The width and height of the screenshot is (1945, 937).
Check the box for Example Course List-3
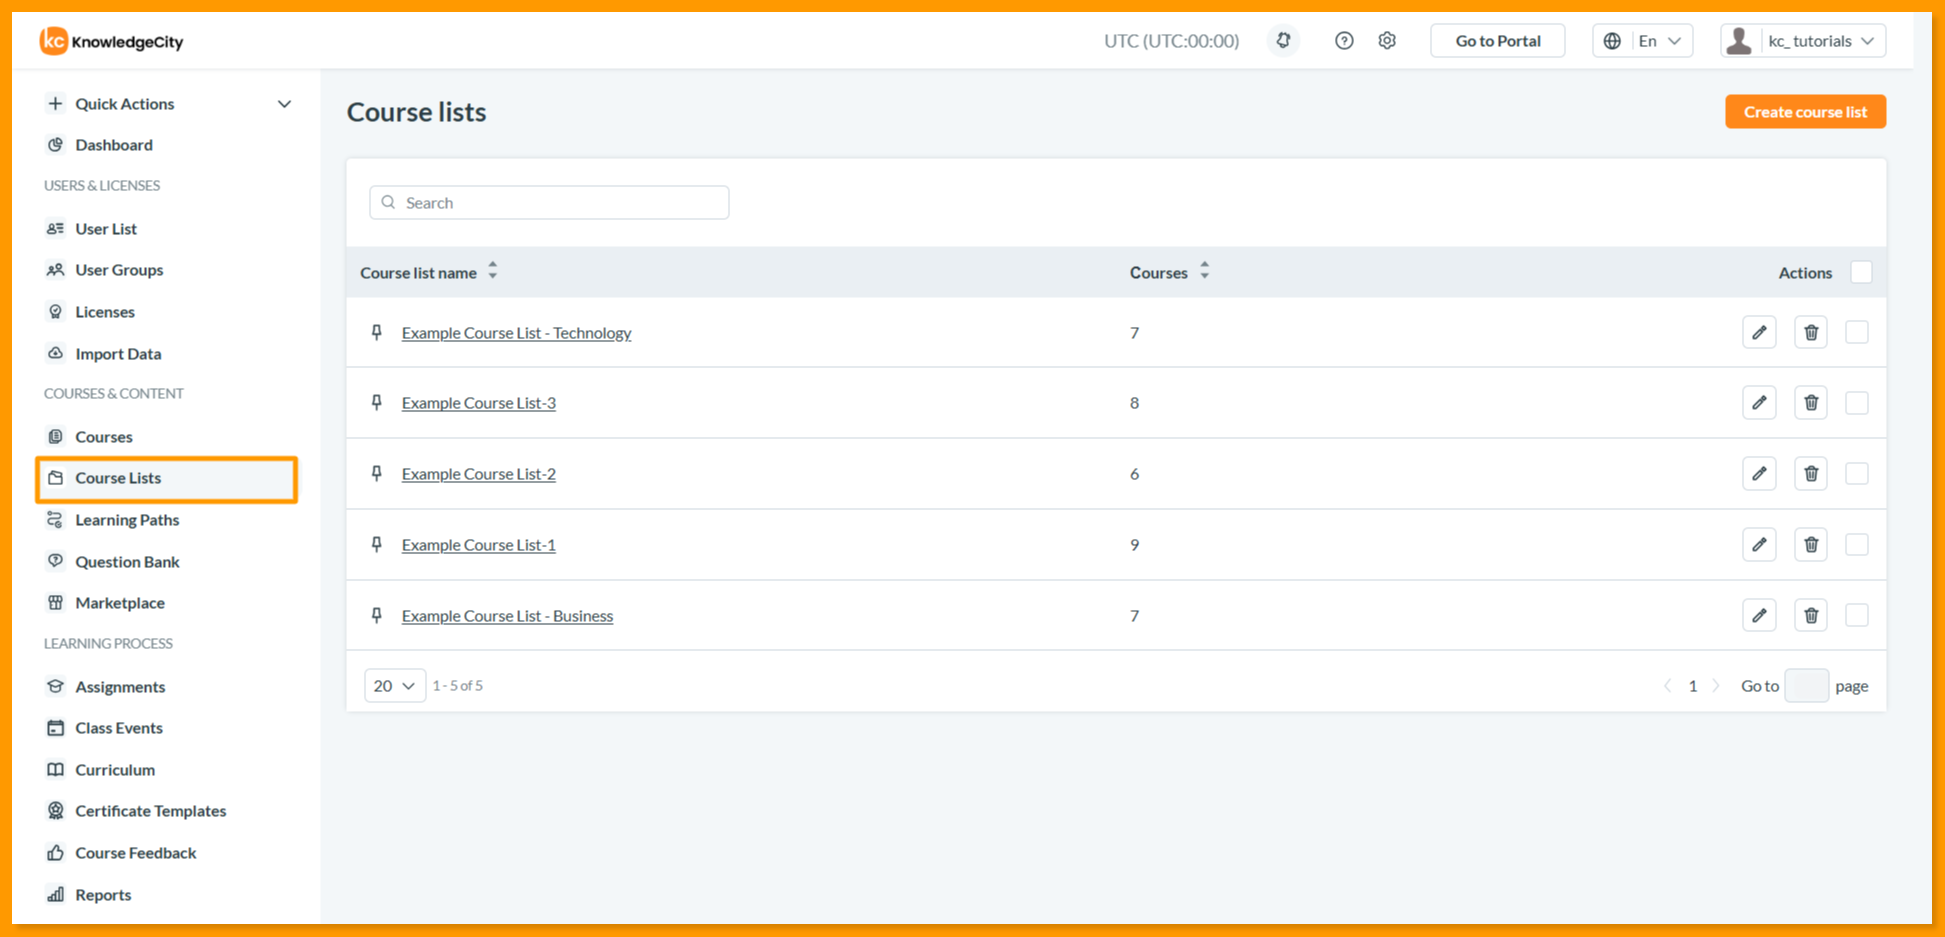[1857, 403]
